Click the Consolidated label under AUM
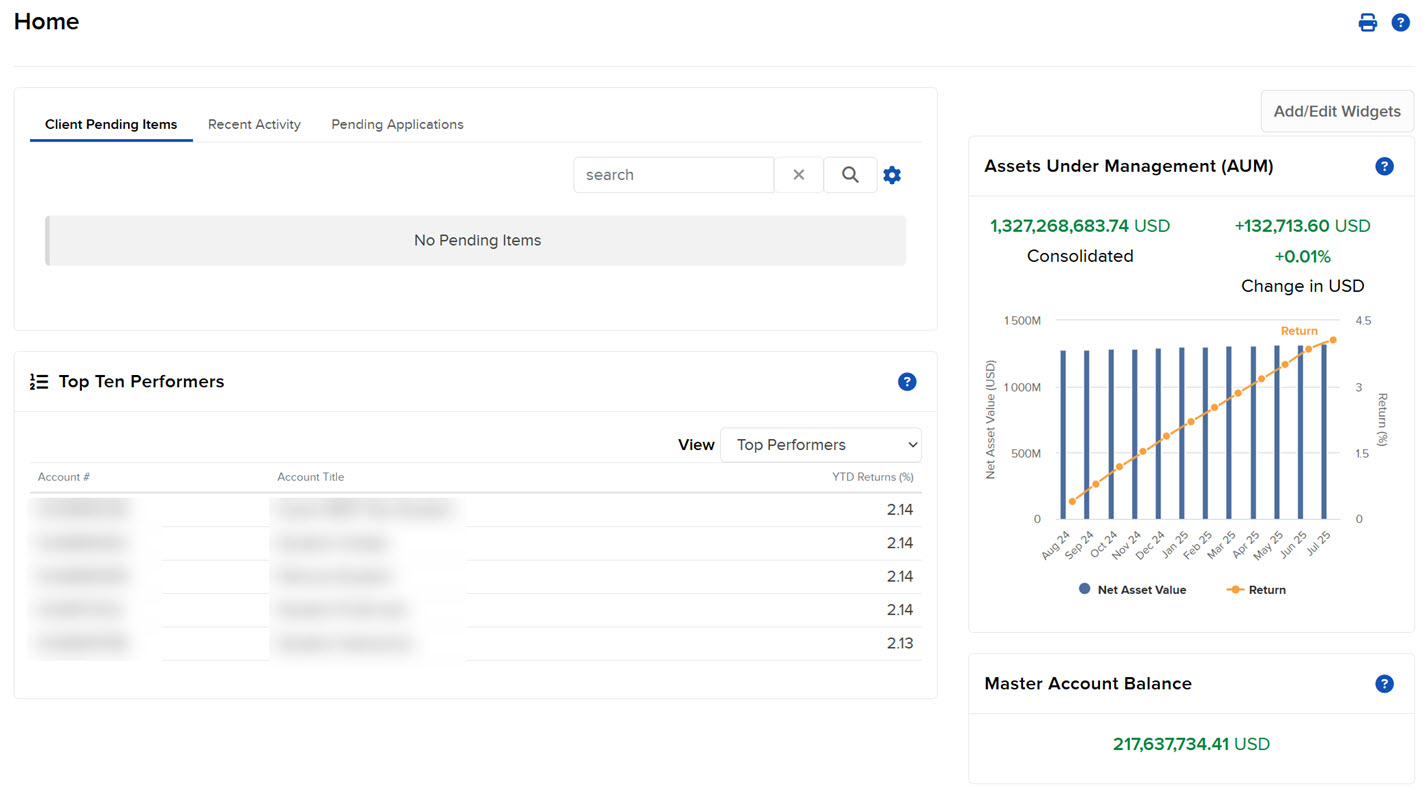Screen dimensions: 1428x793 (x=1080, y=256)
